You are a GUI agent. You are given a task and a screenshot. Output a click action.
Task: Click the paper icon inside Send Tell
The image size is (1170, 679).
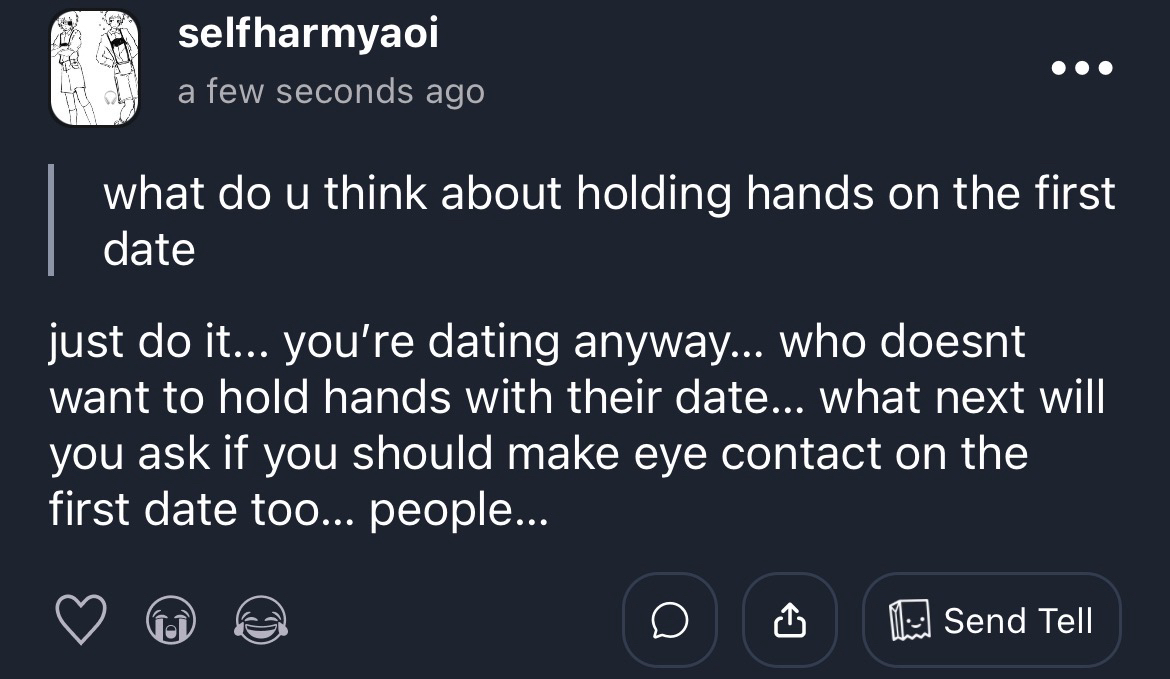point(908,621)
